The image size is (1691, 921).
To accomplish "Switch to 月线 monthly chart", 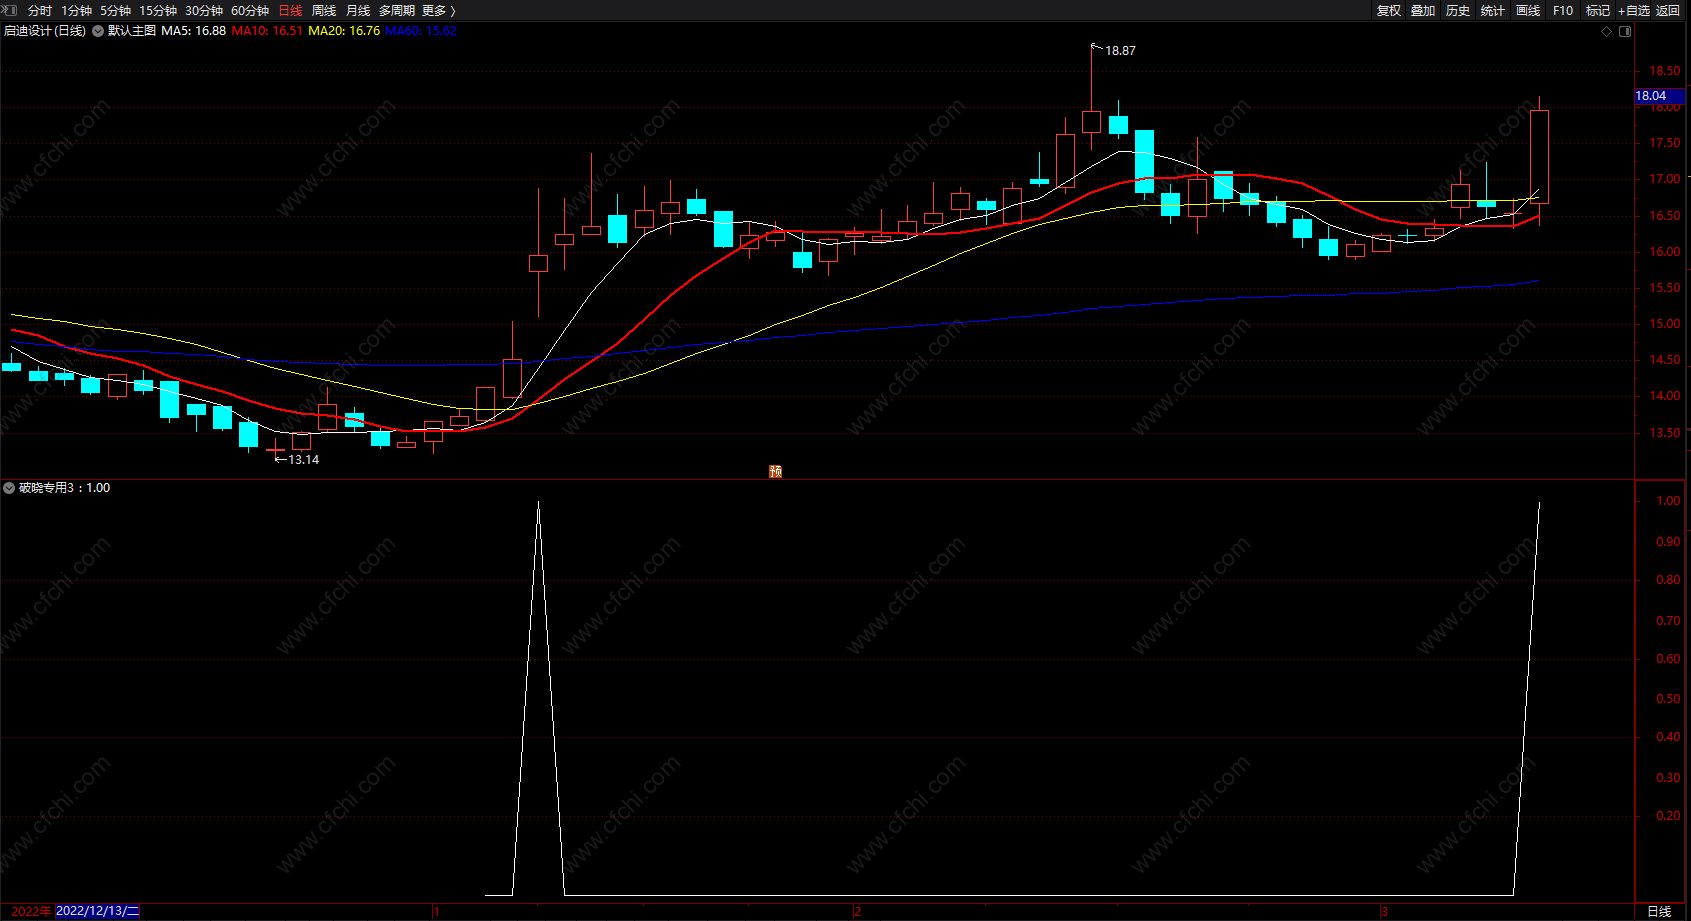I will 358,10.
